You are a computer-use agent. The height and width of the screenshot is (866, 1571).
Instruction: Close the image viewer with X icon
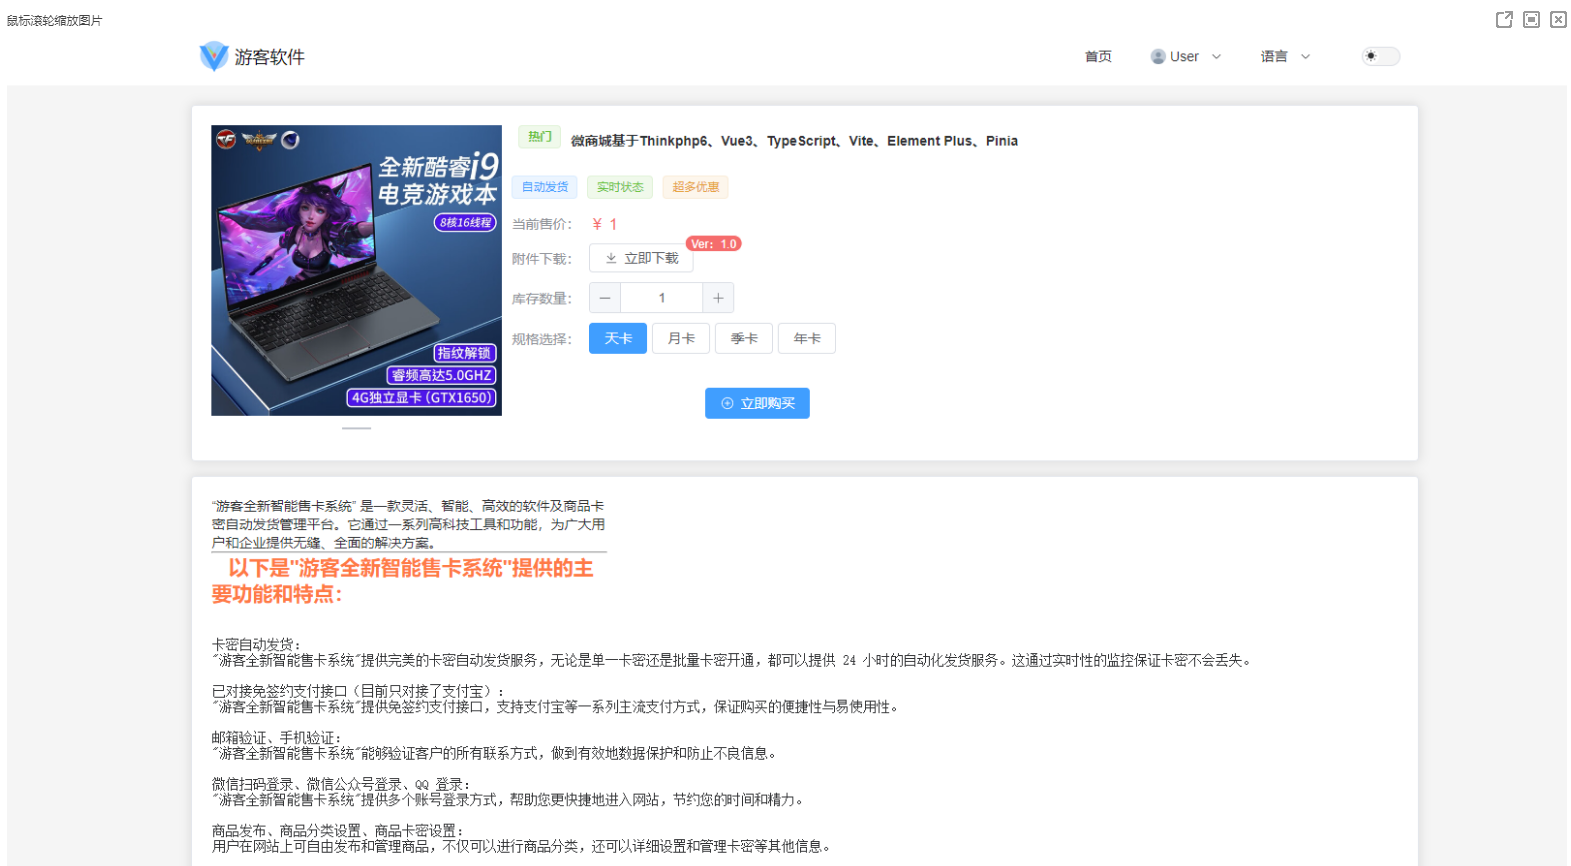pyautogui.click(x=1558, y=19)
